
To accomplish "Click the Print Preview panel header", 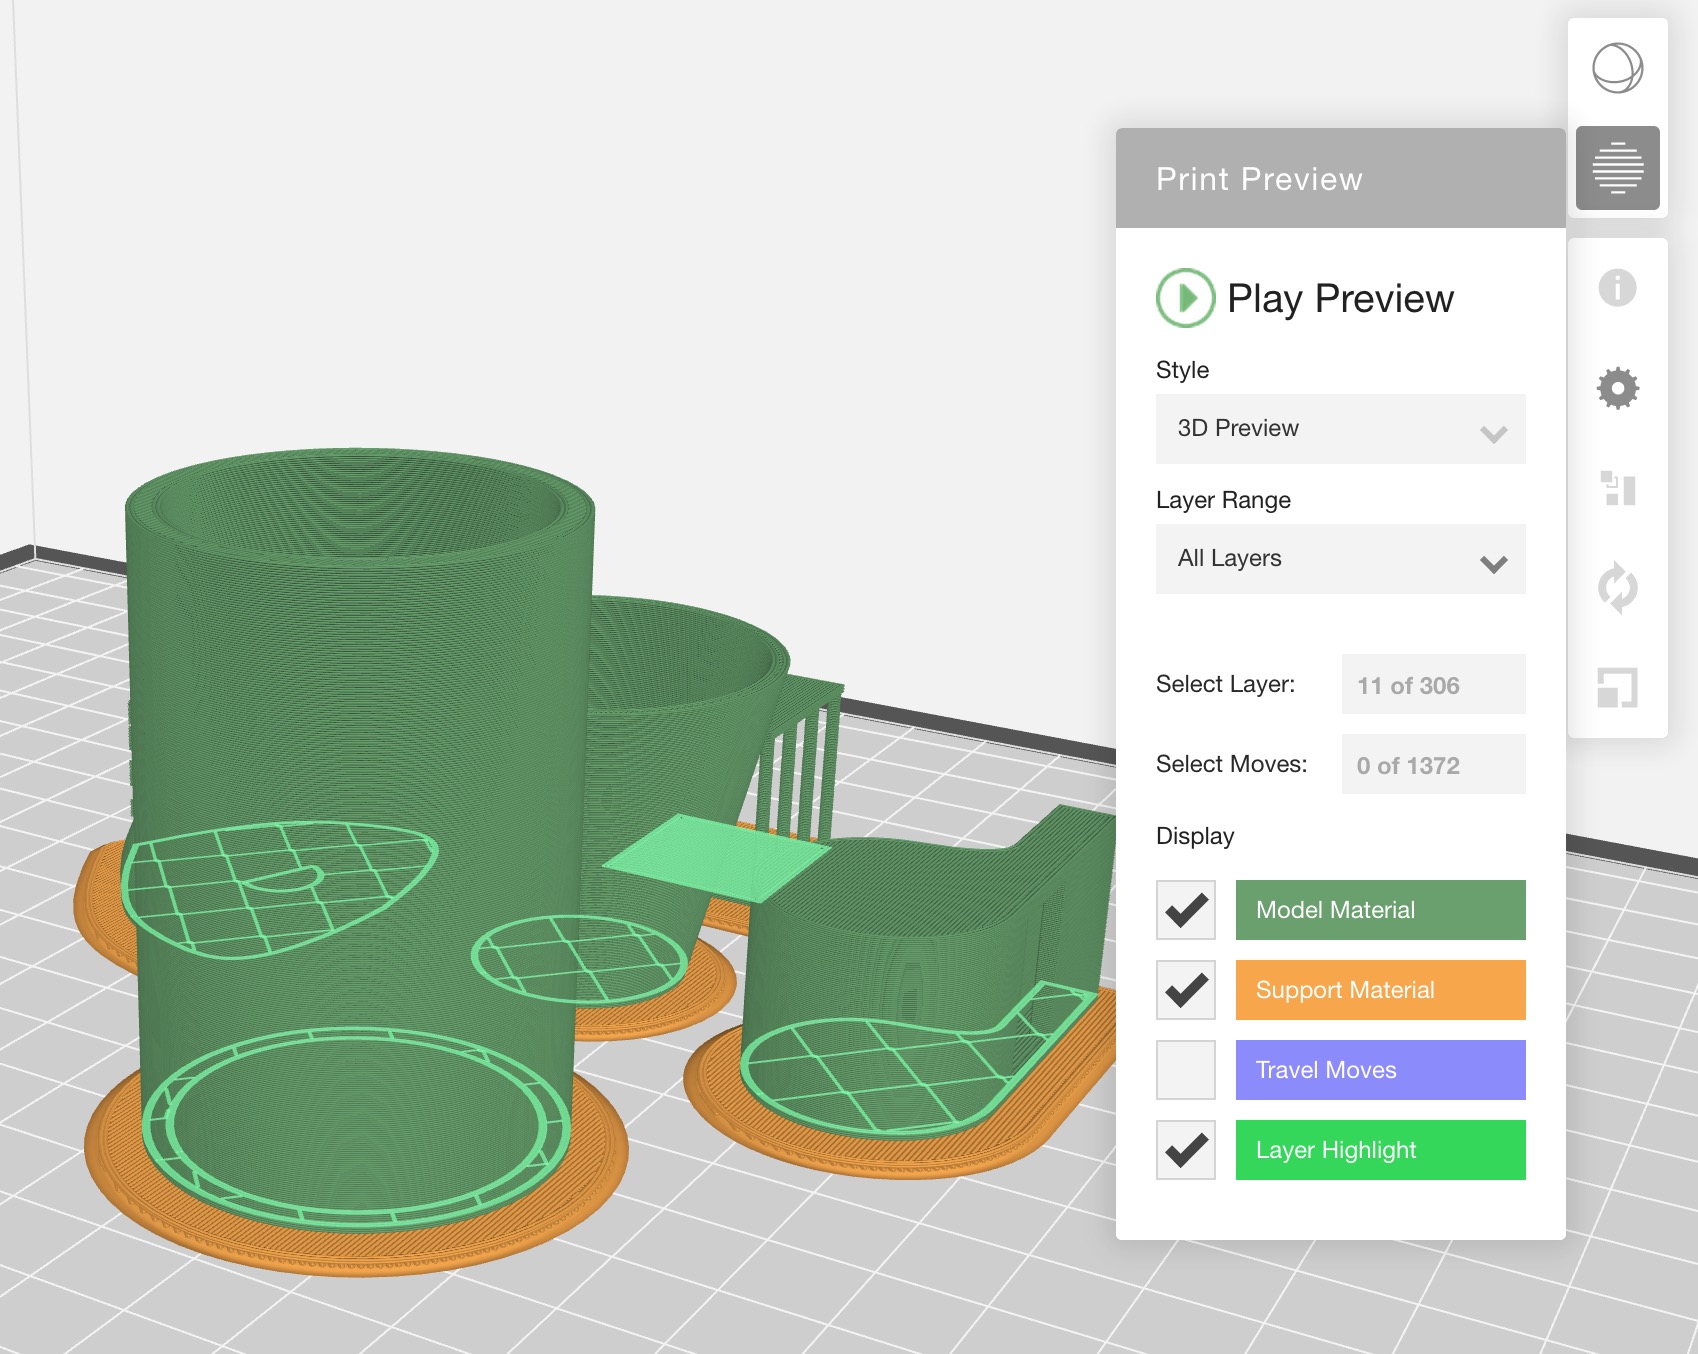I will [x=1340, y=179].
